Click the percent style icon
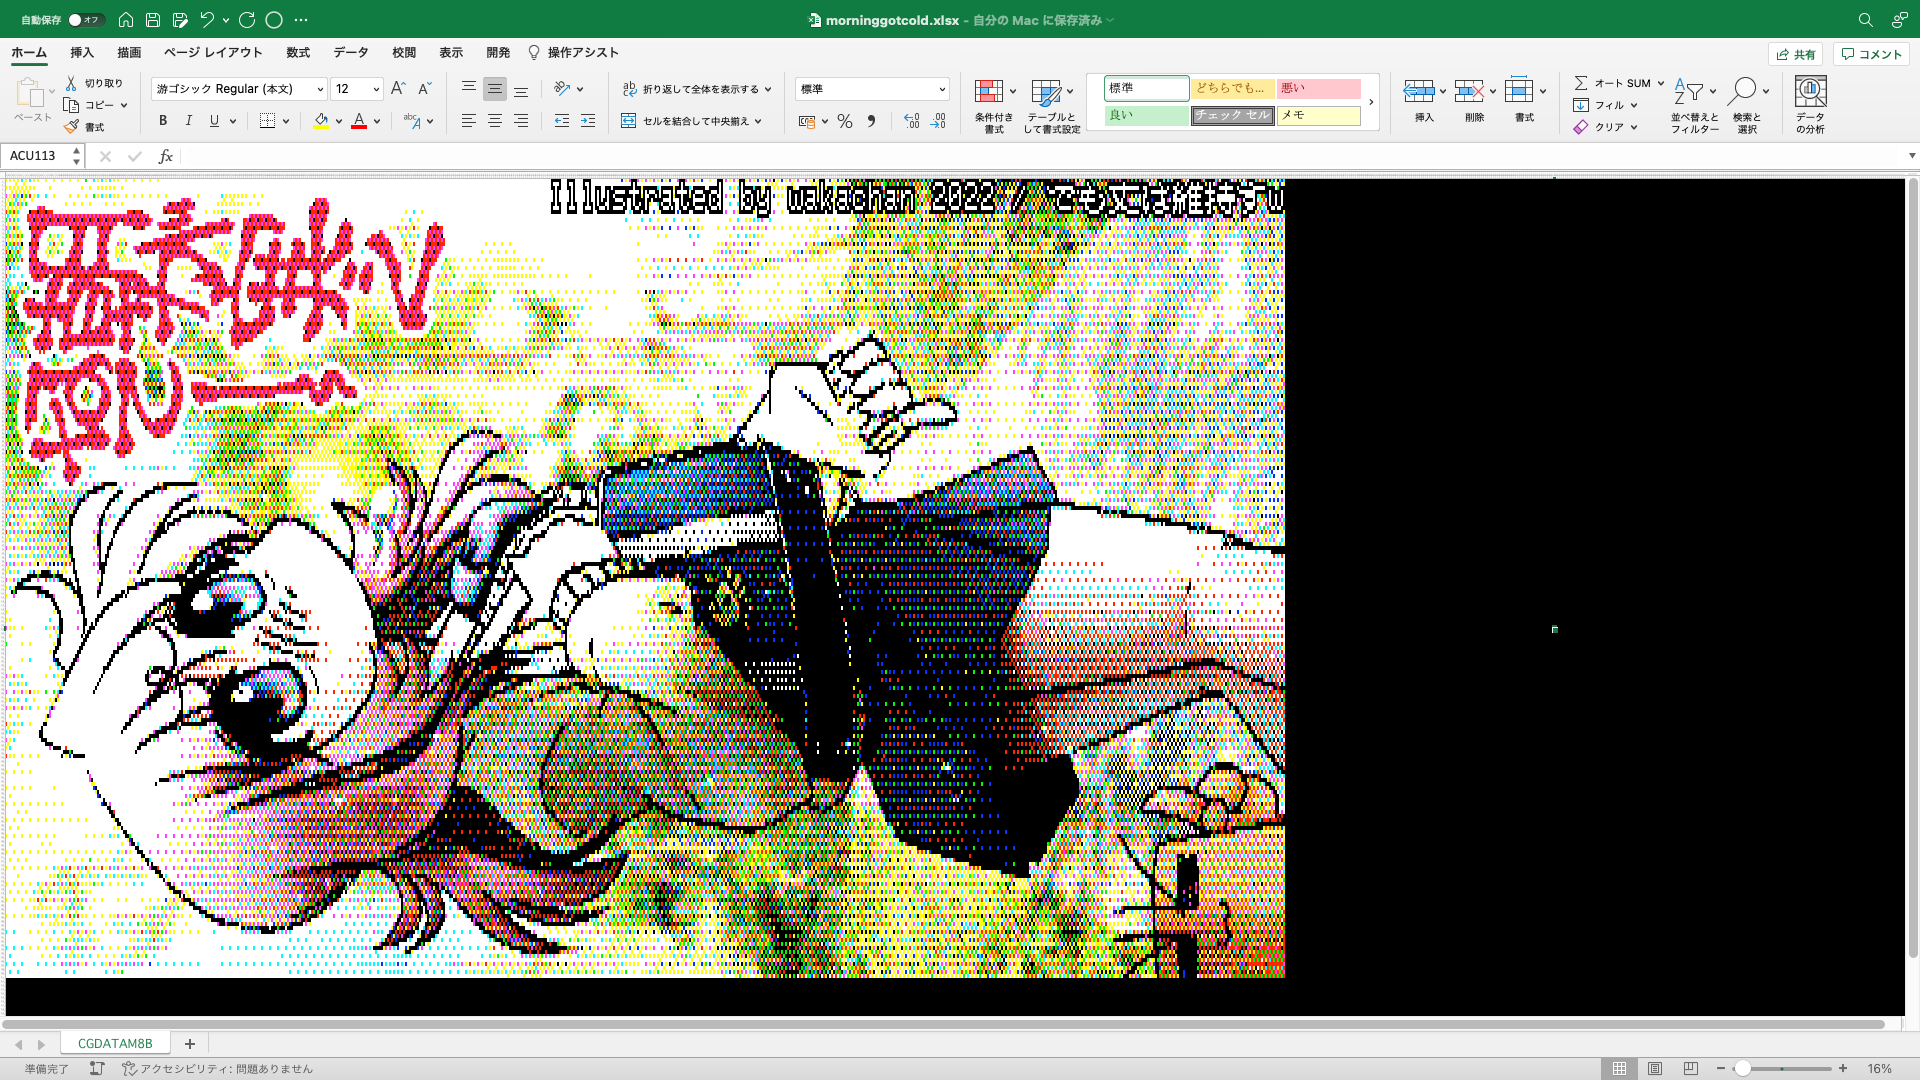The height and width of the screenshot is (1080, 1920). (x=845, y=121)
